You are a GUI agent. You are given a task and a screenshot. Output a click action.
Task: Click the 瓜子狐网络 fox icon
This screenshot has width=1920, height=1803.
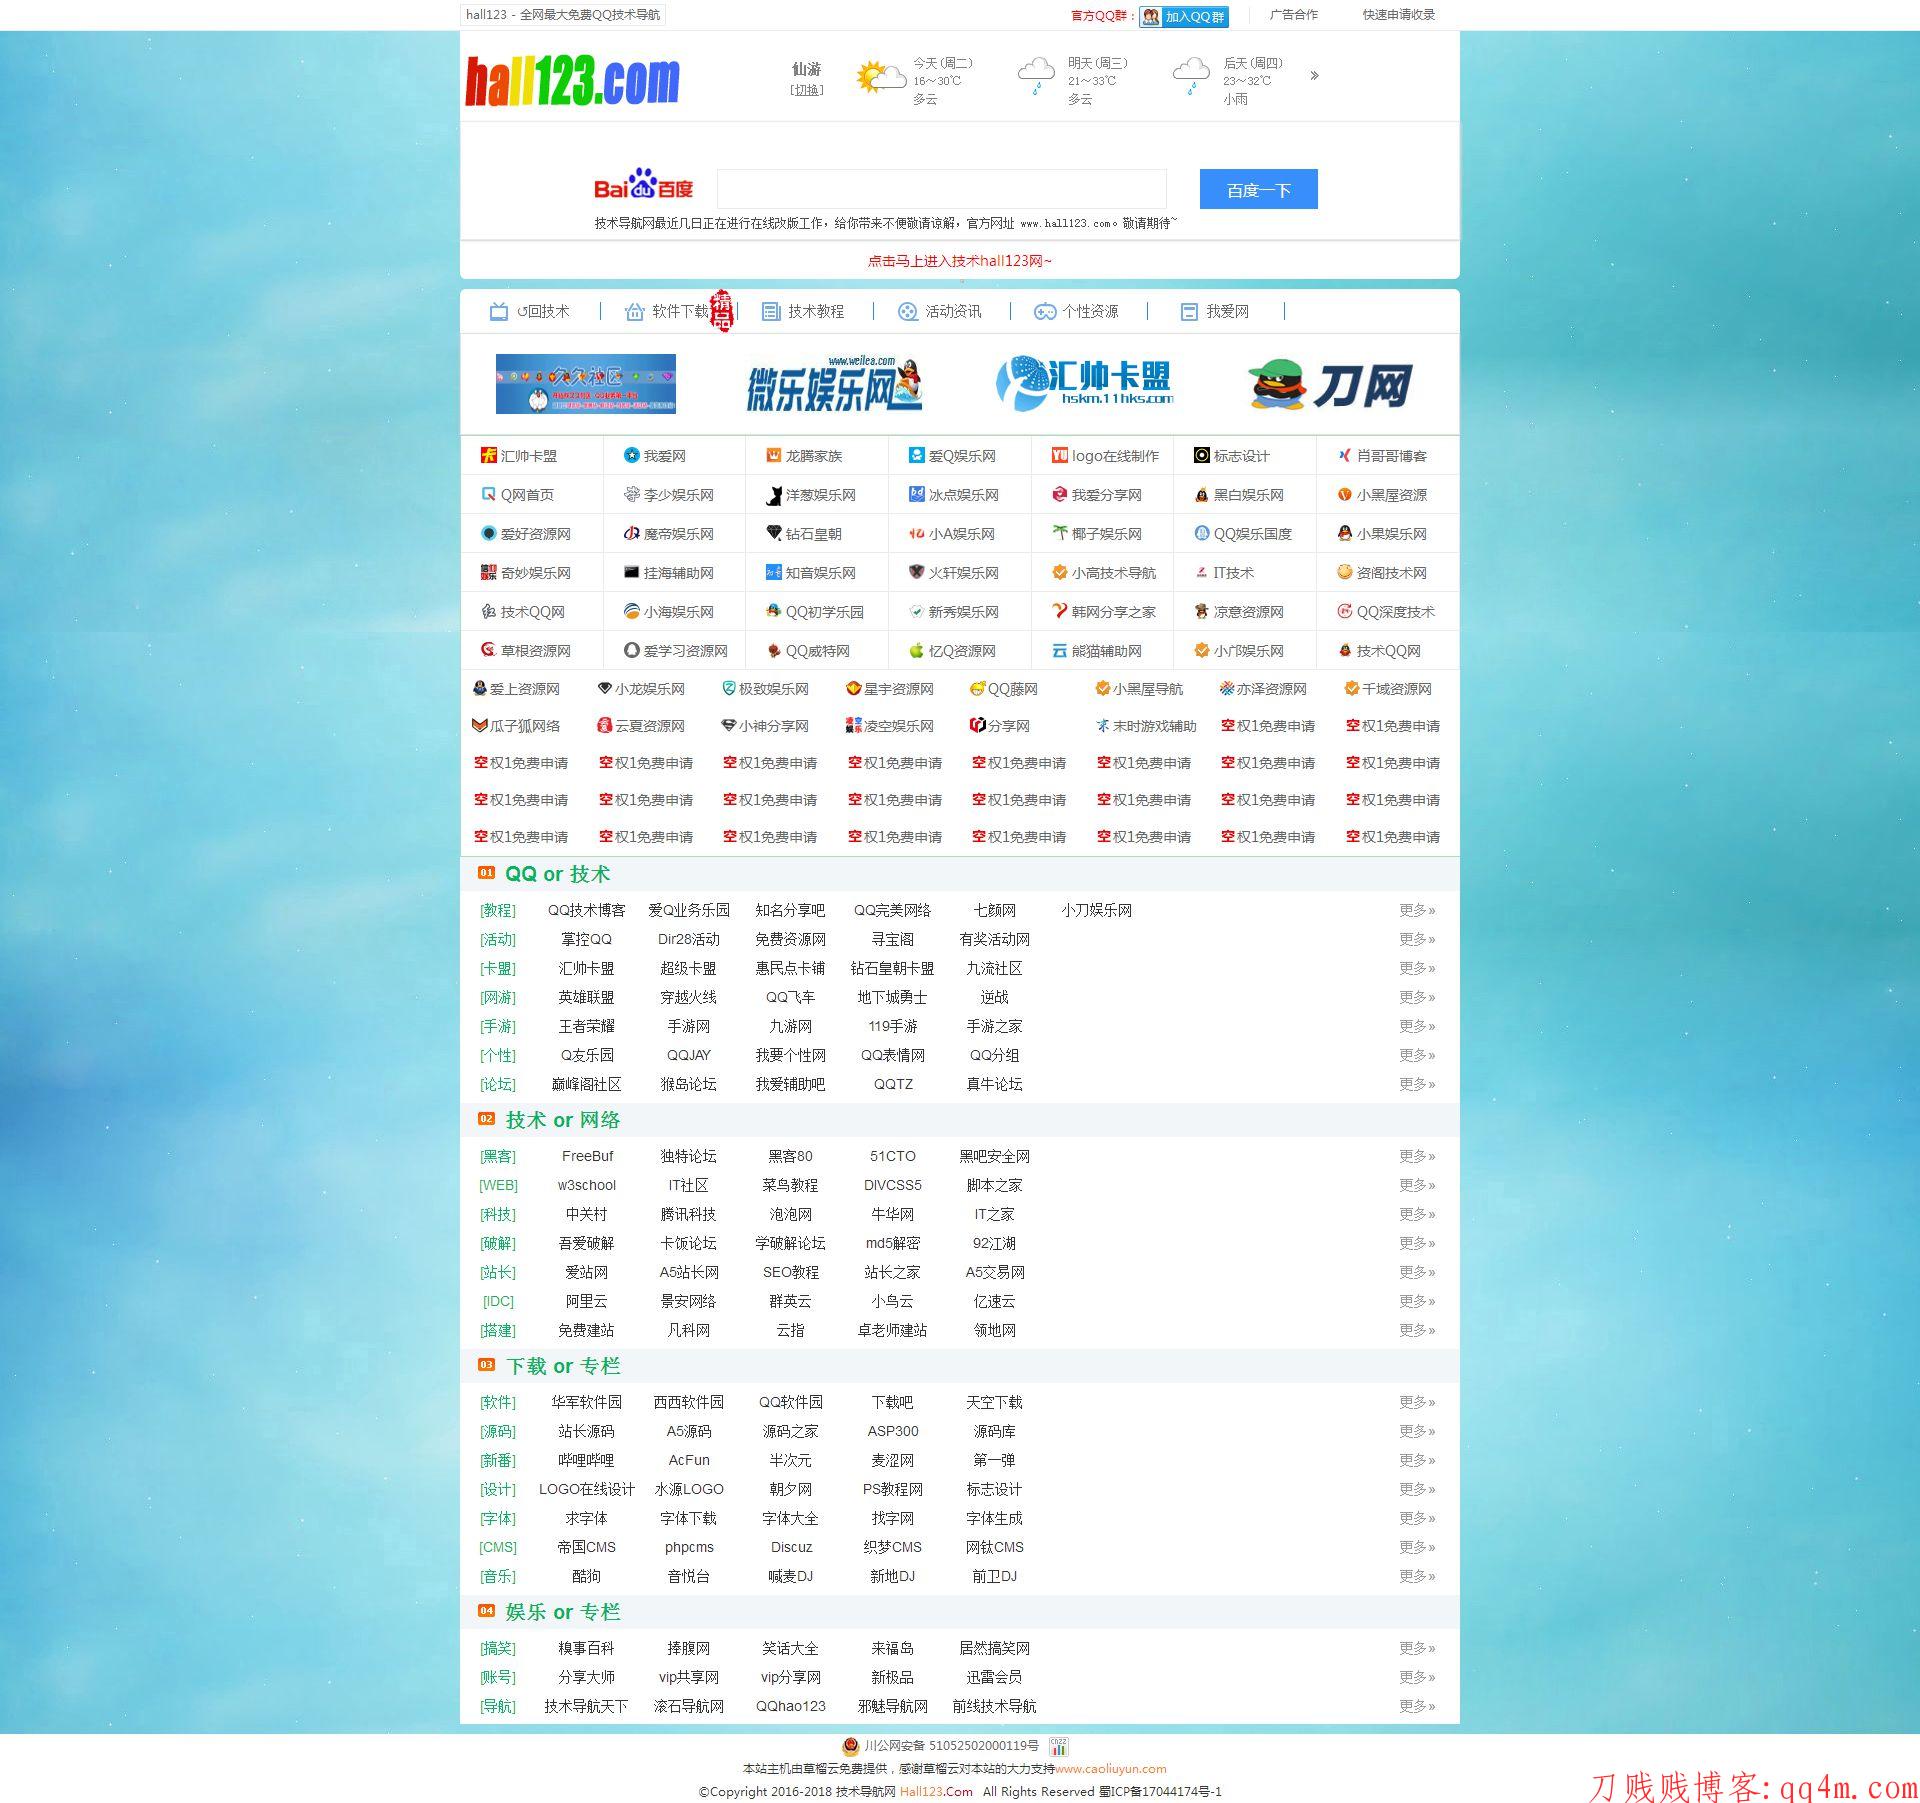[x=480, y=726]
